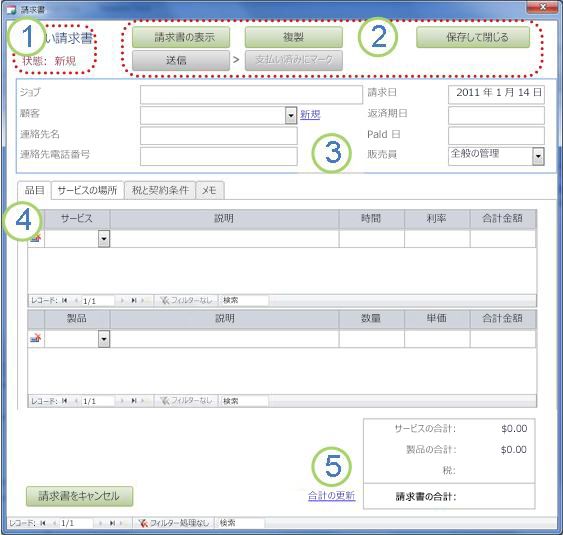Click the 説明 cell in the 製品 grid row

(224, 339)
